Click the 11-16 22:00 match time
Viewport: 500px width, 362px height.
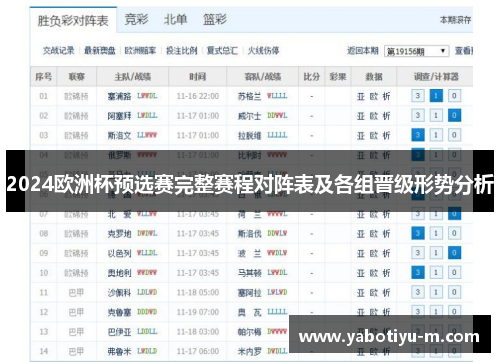(x=198, y=96)
